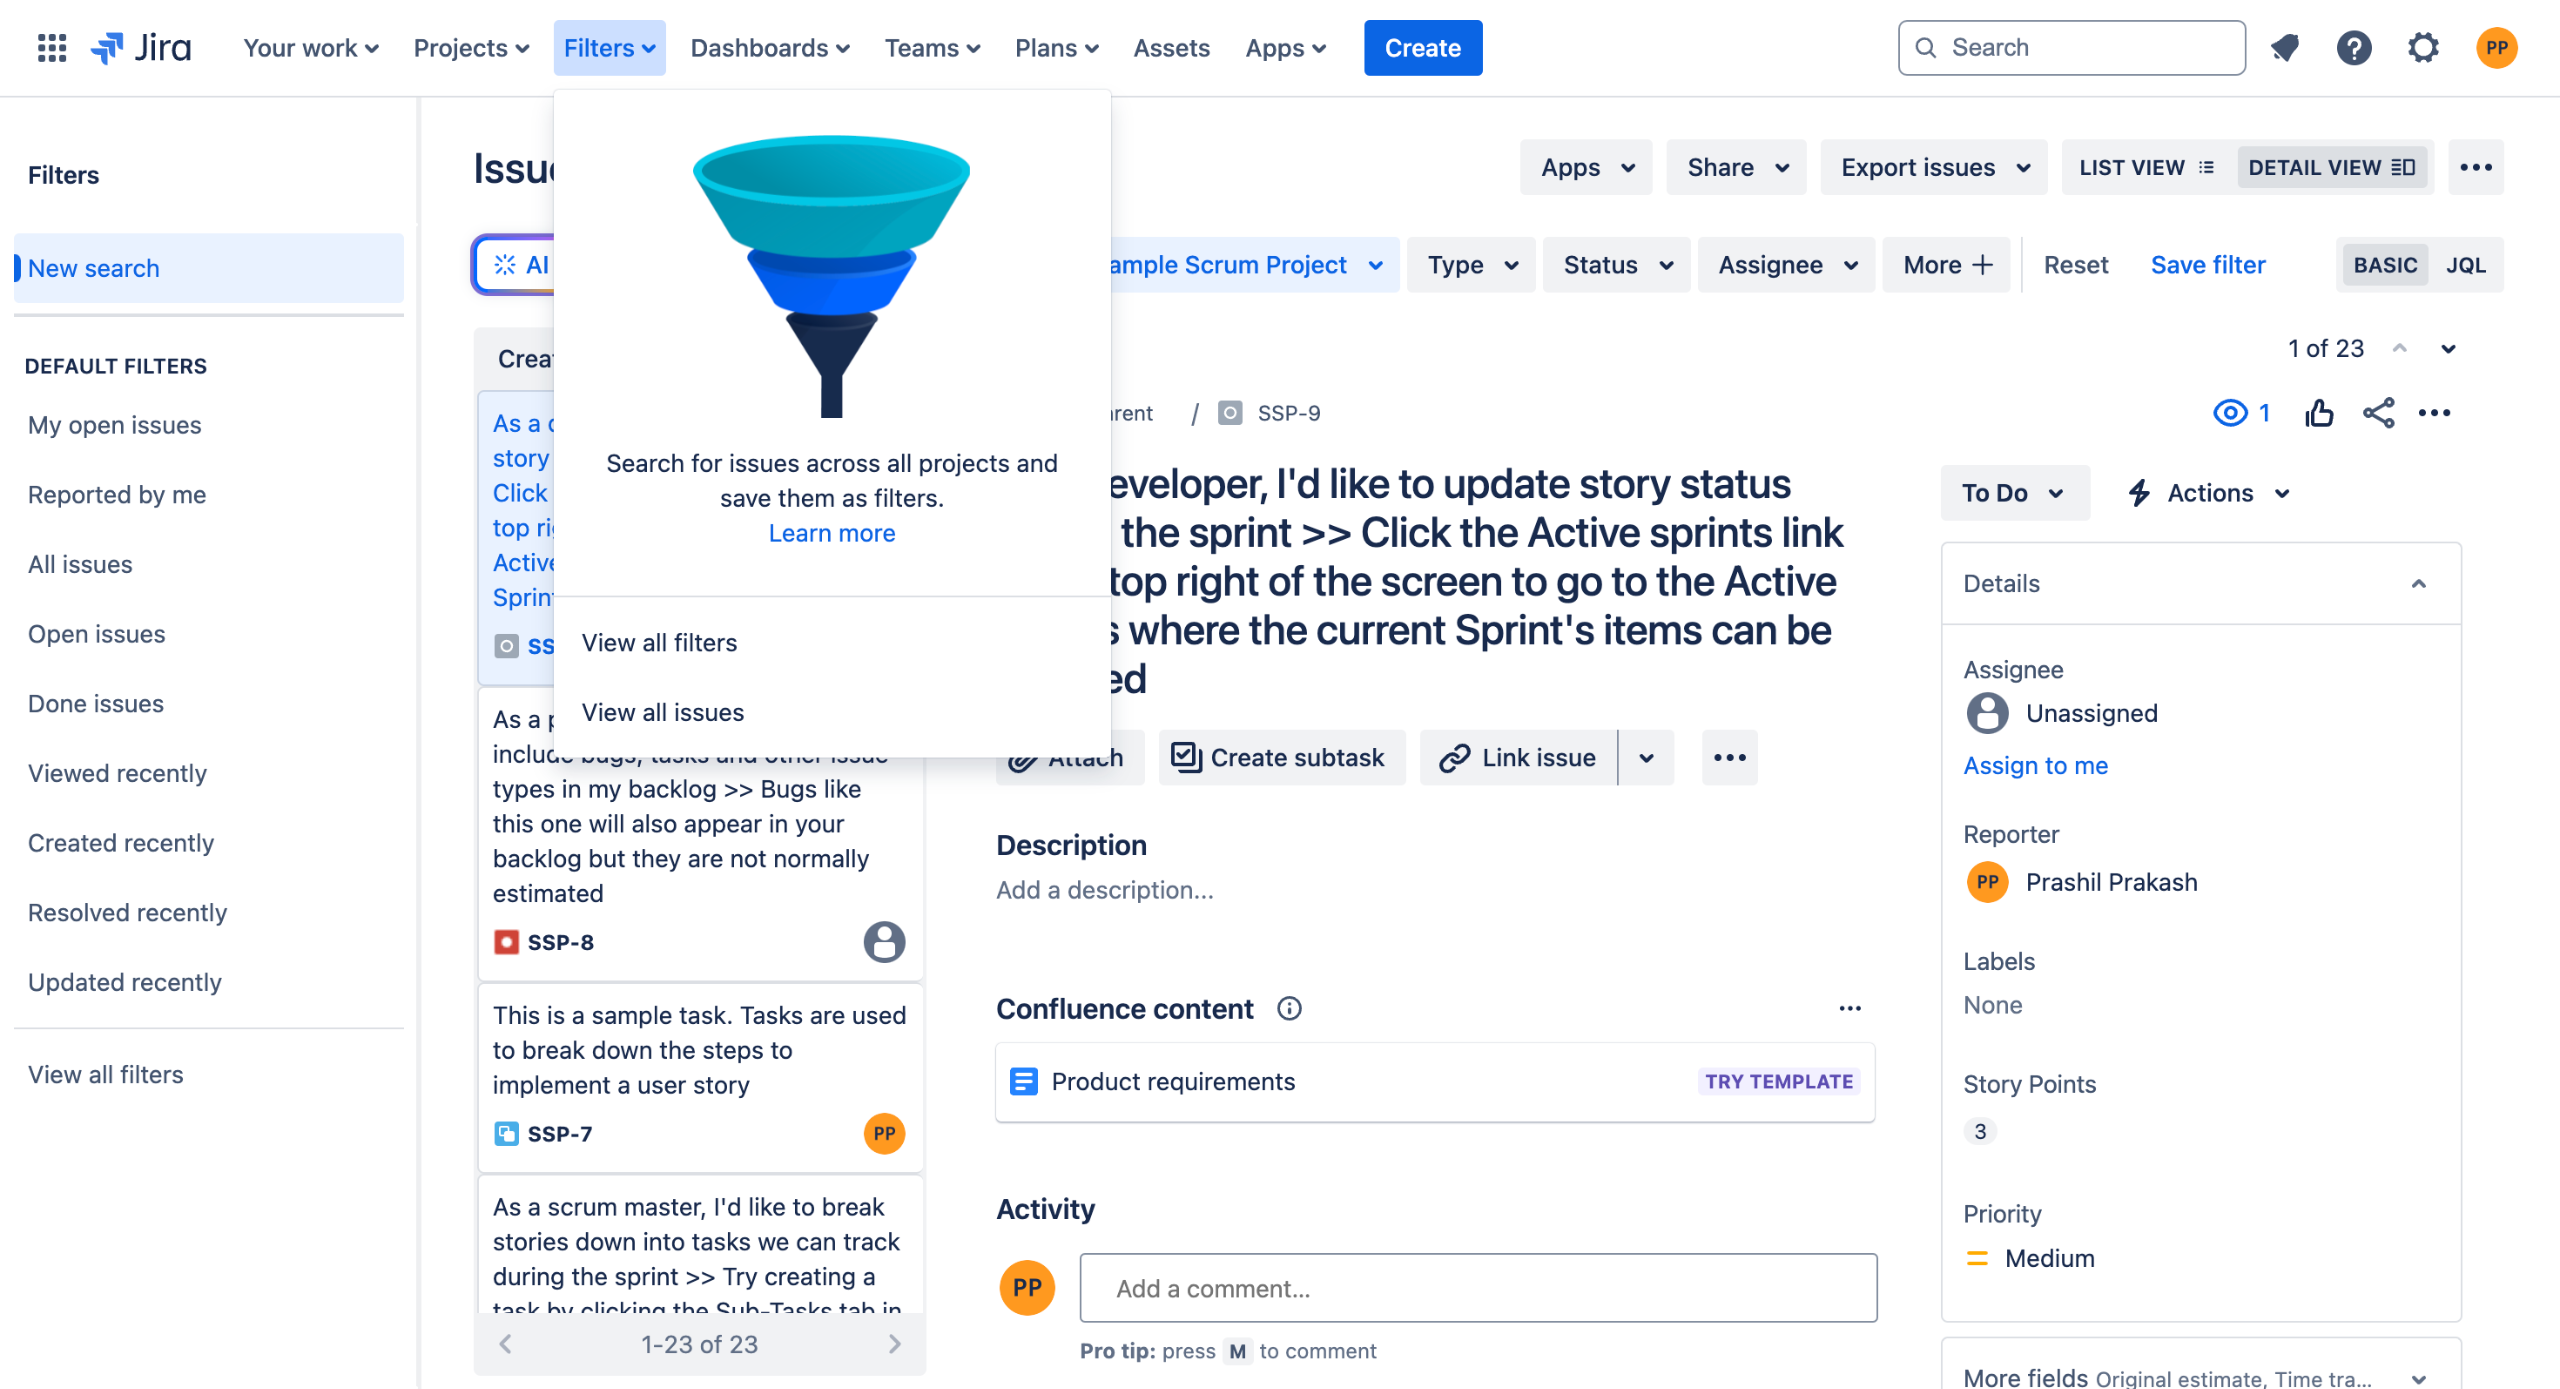This screenshot has width=2560, height=1389.
Task: Click the thumbs-up vote icon
Action: tap(2319, 413)
